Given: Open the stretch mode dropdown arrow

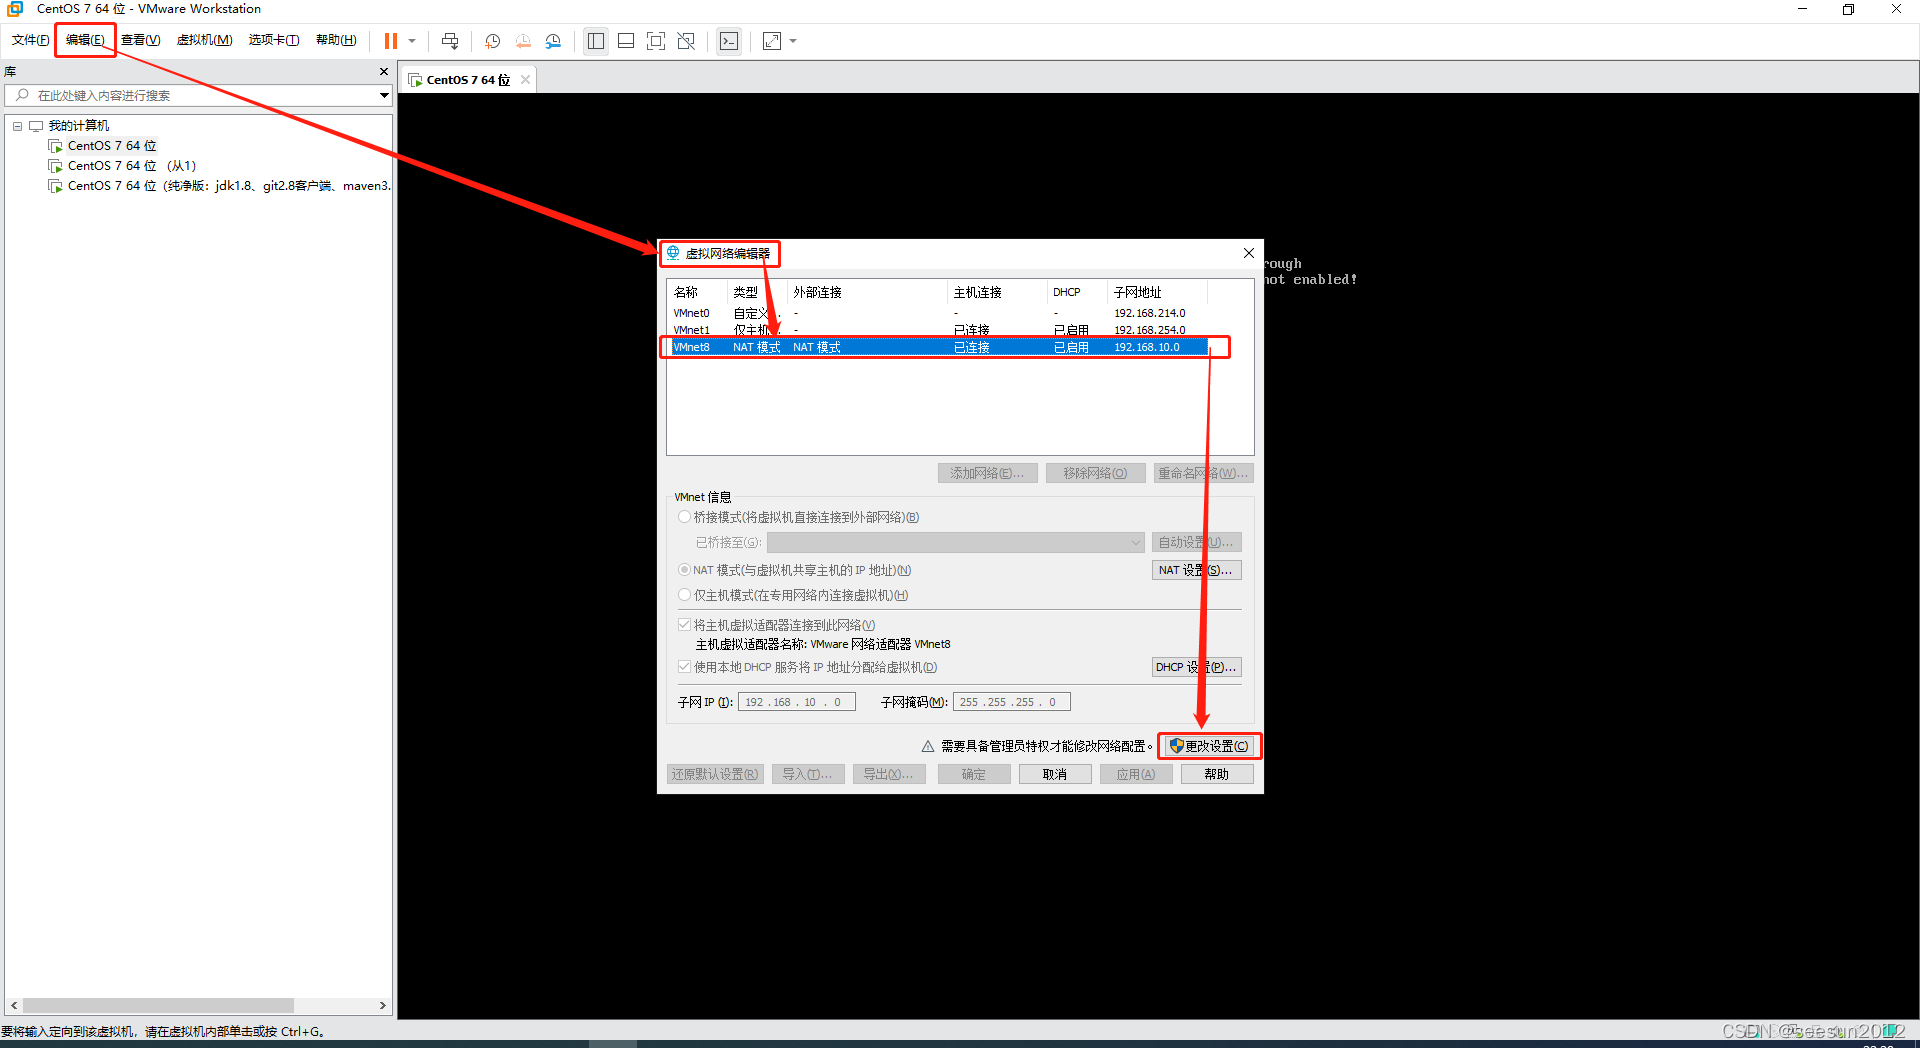Looking at the screenshot, I should [x=793, y=41].
